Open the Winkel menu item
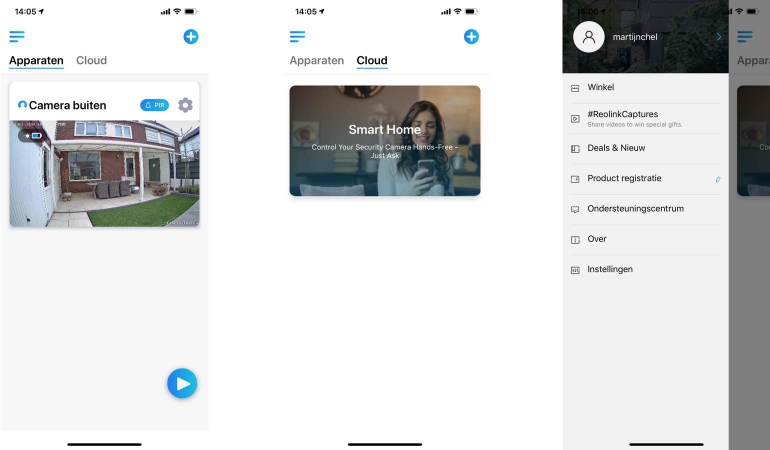 pos(601,88)
